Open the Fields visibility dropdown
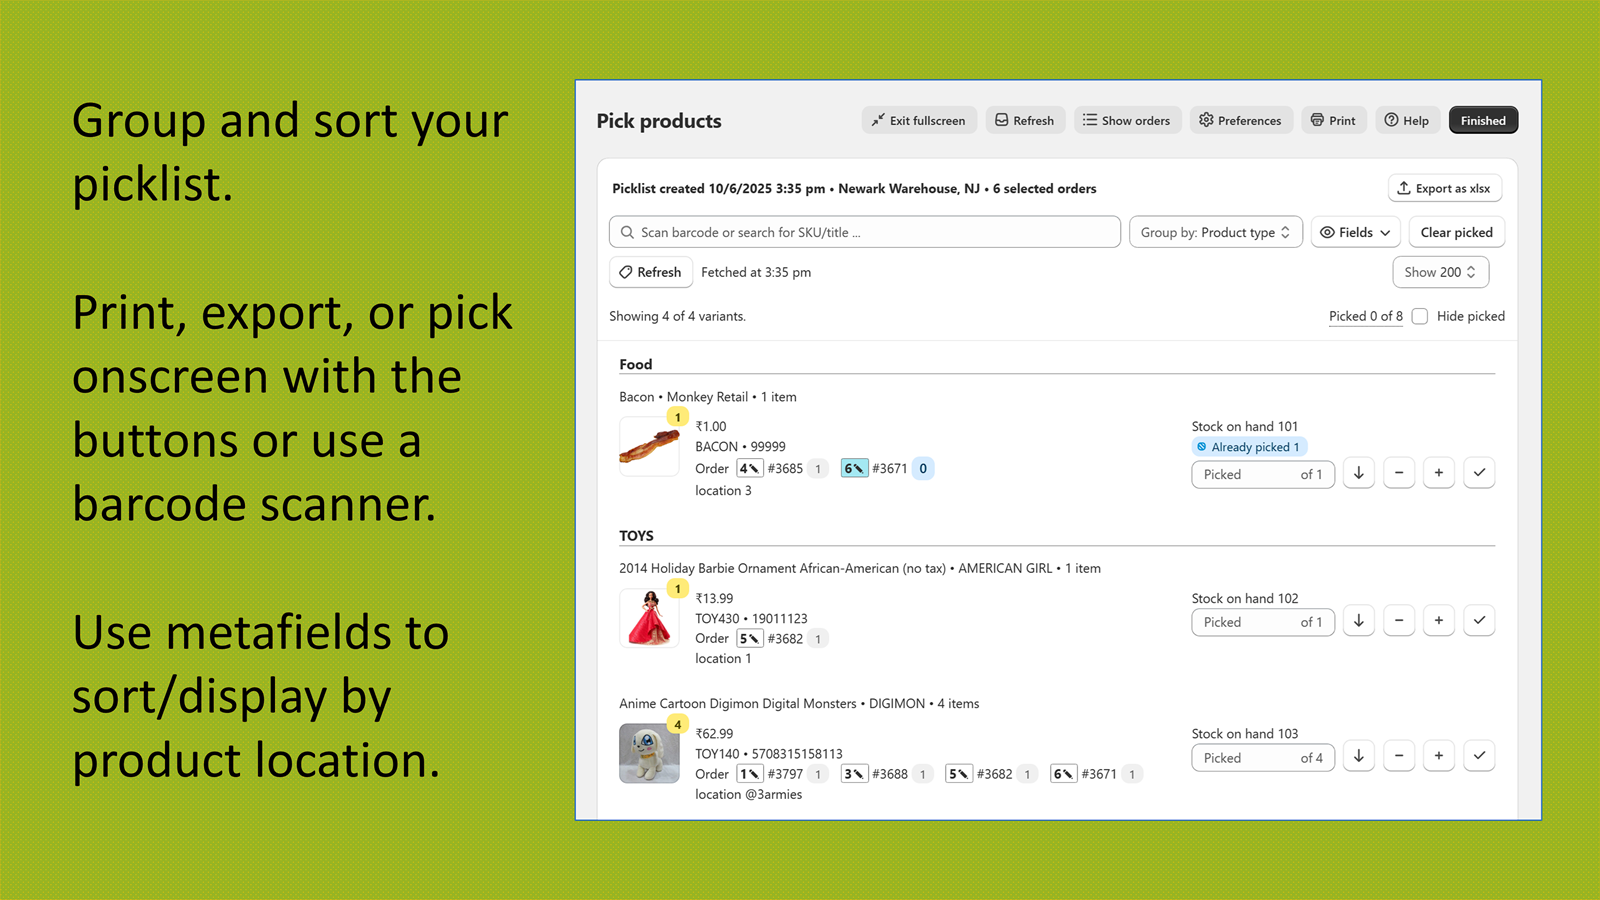 click(1355, 232)
